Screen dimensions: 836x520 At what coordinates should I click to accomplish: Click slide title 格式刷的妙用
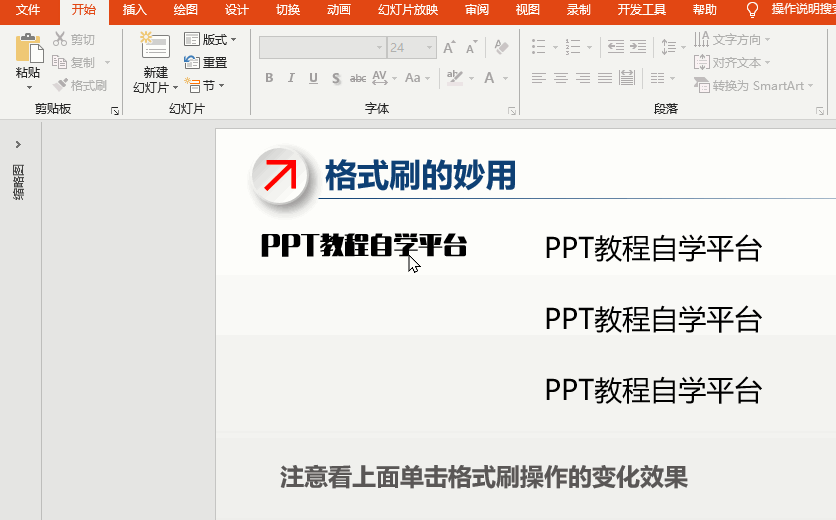point(420,175)
